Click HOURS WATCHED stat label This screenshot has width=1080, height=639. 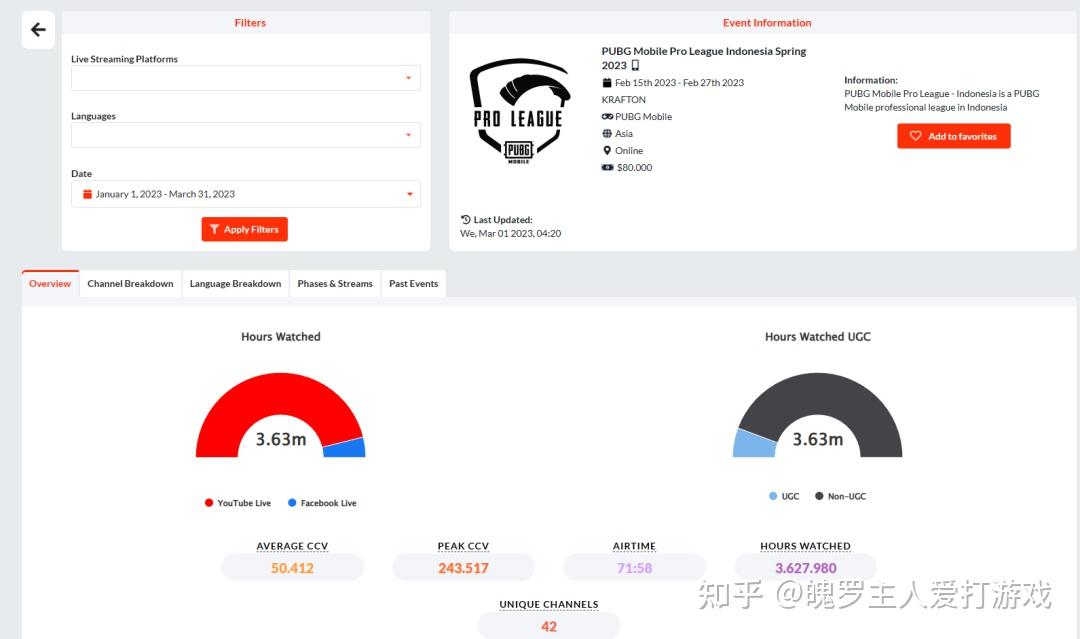805,546
